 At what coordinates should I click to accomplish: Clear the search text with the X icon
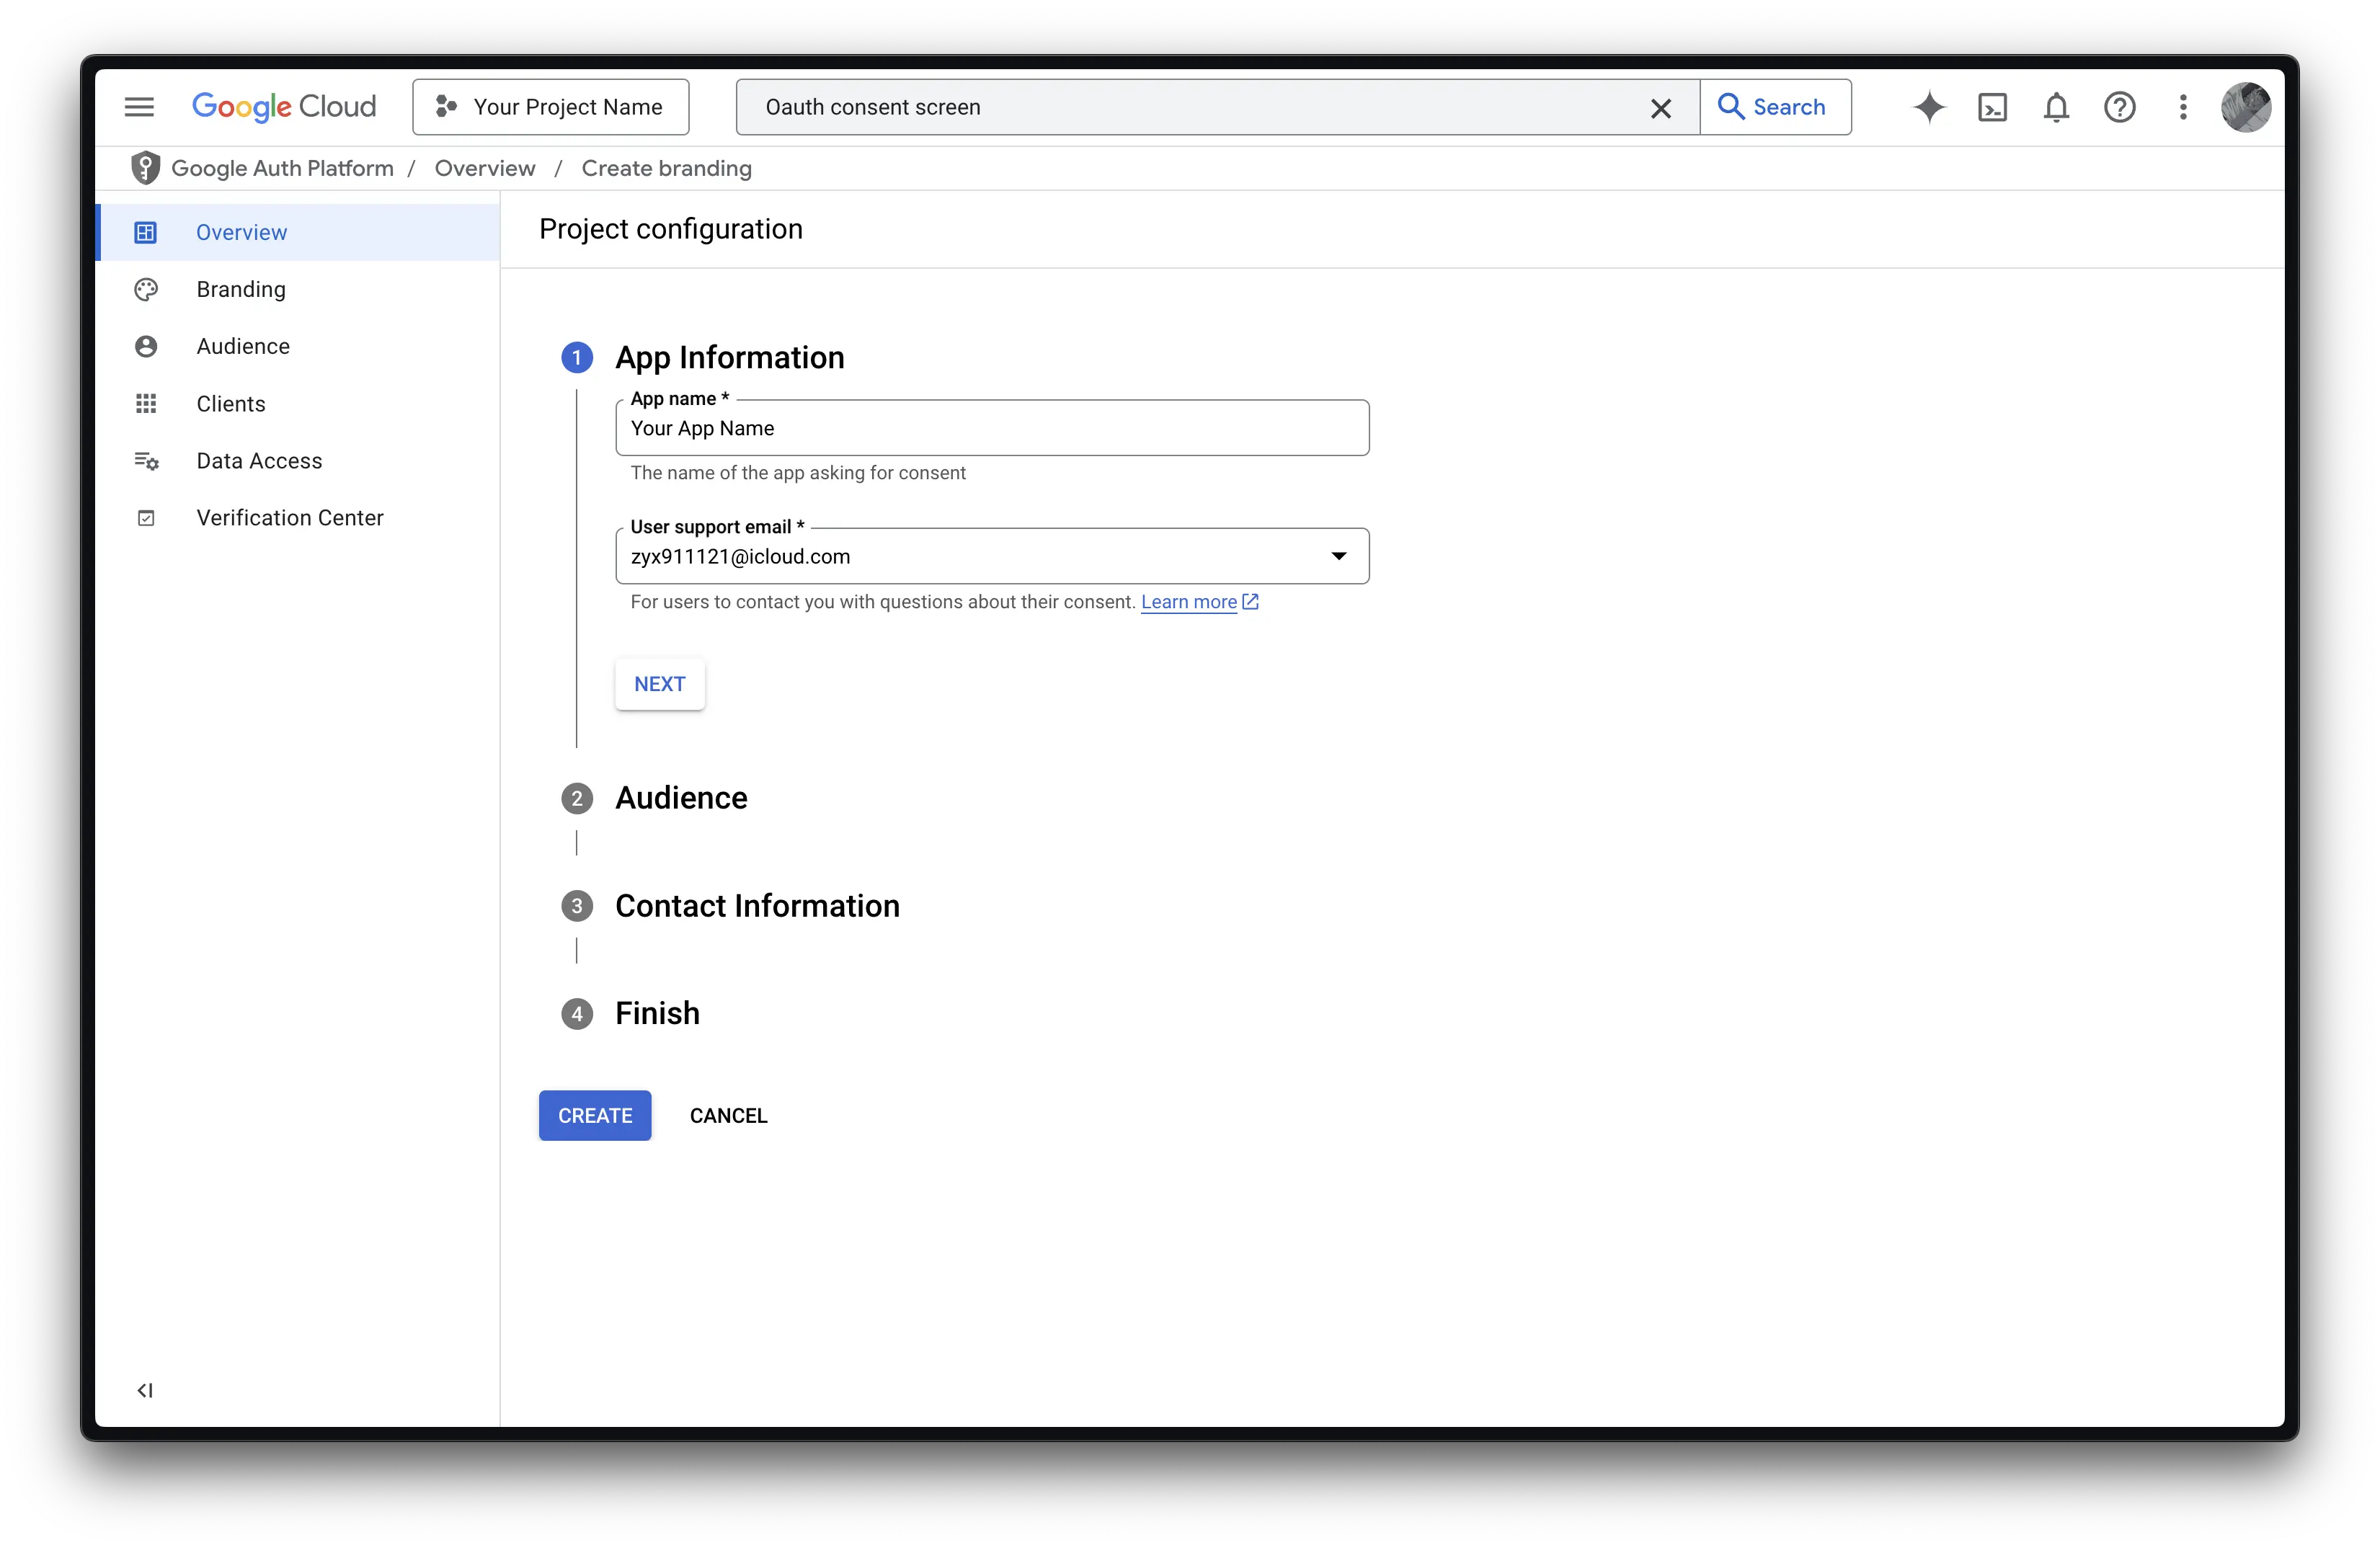pos(1661,108)
